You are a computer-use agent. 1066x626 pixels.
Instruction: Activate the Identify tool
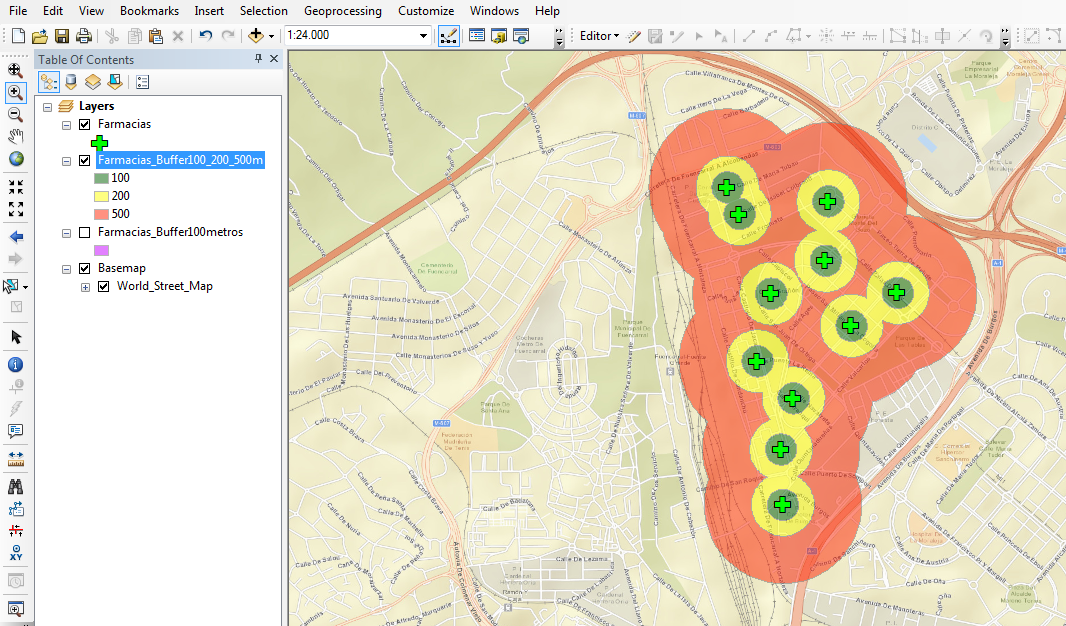15,365
